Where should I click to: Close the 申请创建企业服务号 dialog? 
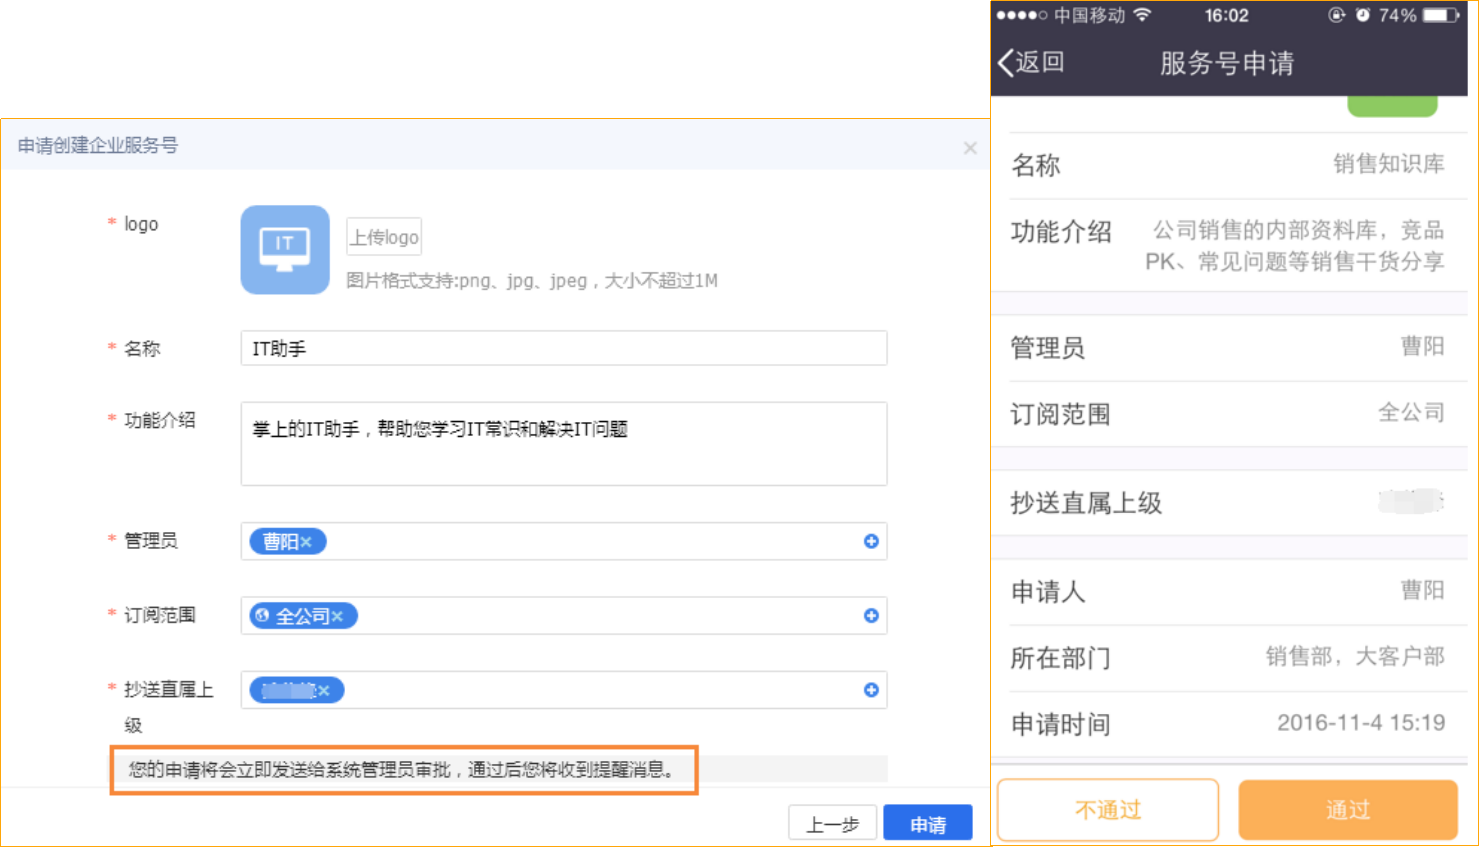pos(970,148)
